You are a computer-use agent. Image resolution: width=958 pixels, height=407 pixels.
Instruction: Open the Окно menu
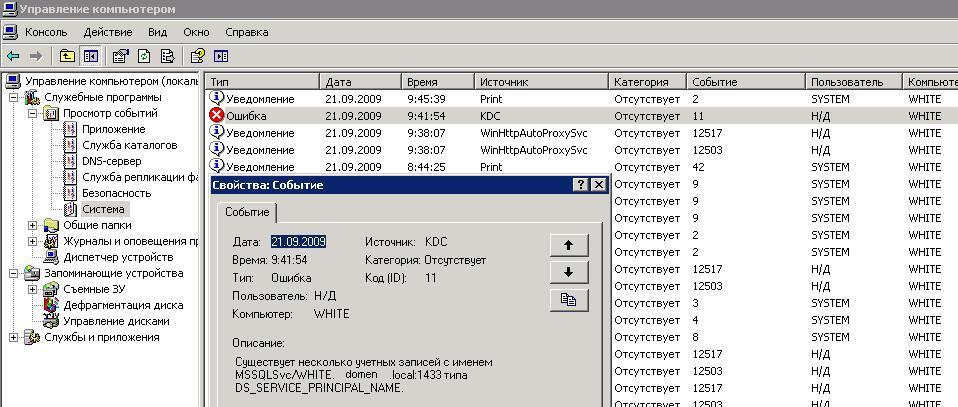pos(196,32)
